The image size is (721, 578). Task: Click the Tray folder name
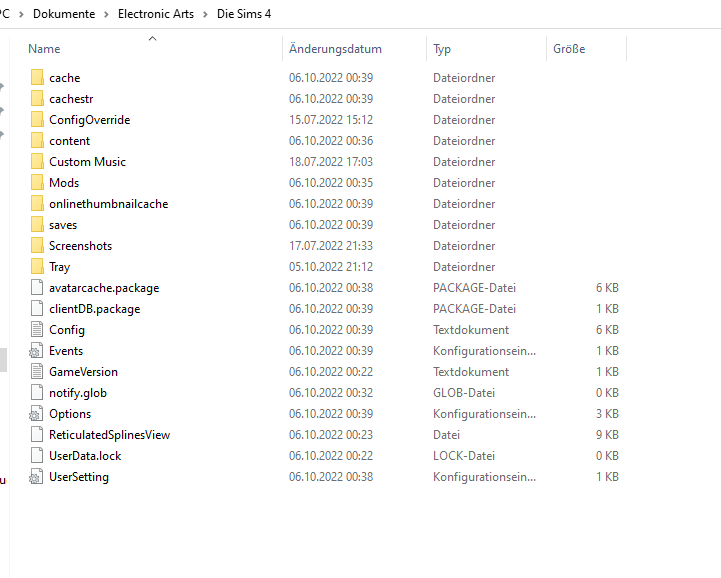click(59, 267)
